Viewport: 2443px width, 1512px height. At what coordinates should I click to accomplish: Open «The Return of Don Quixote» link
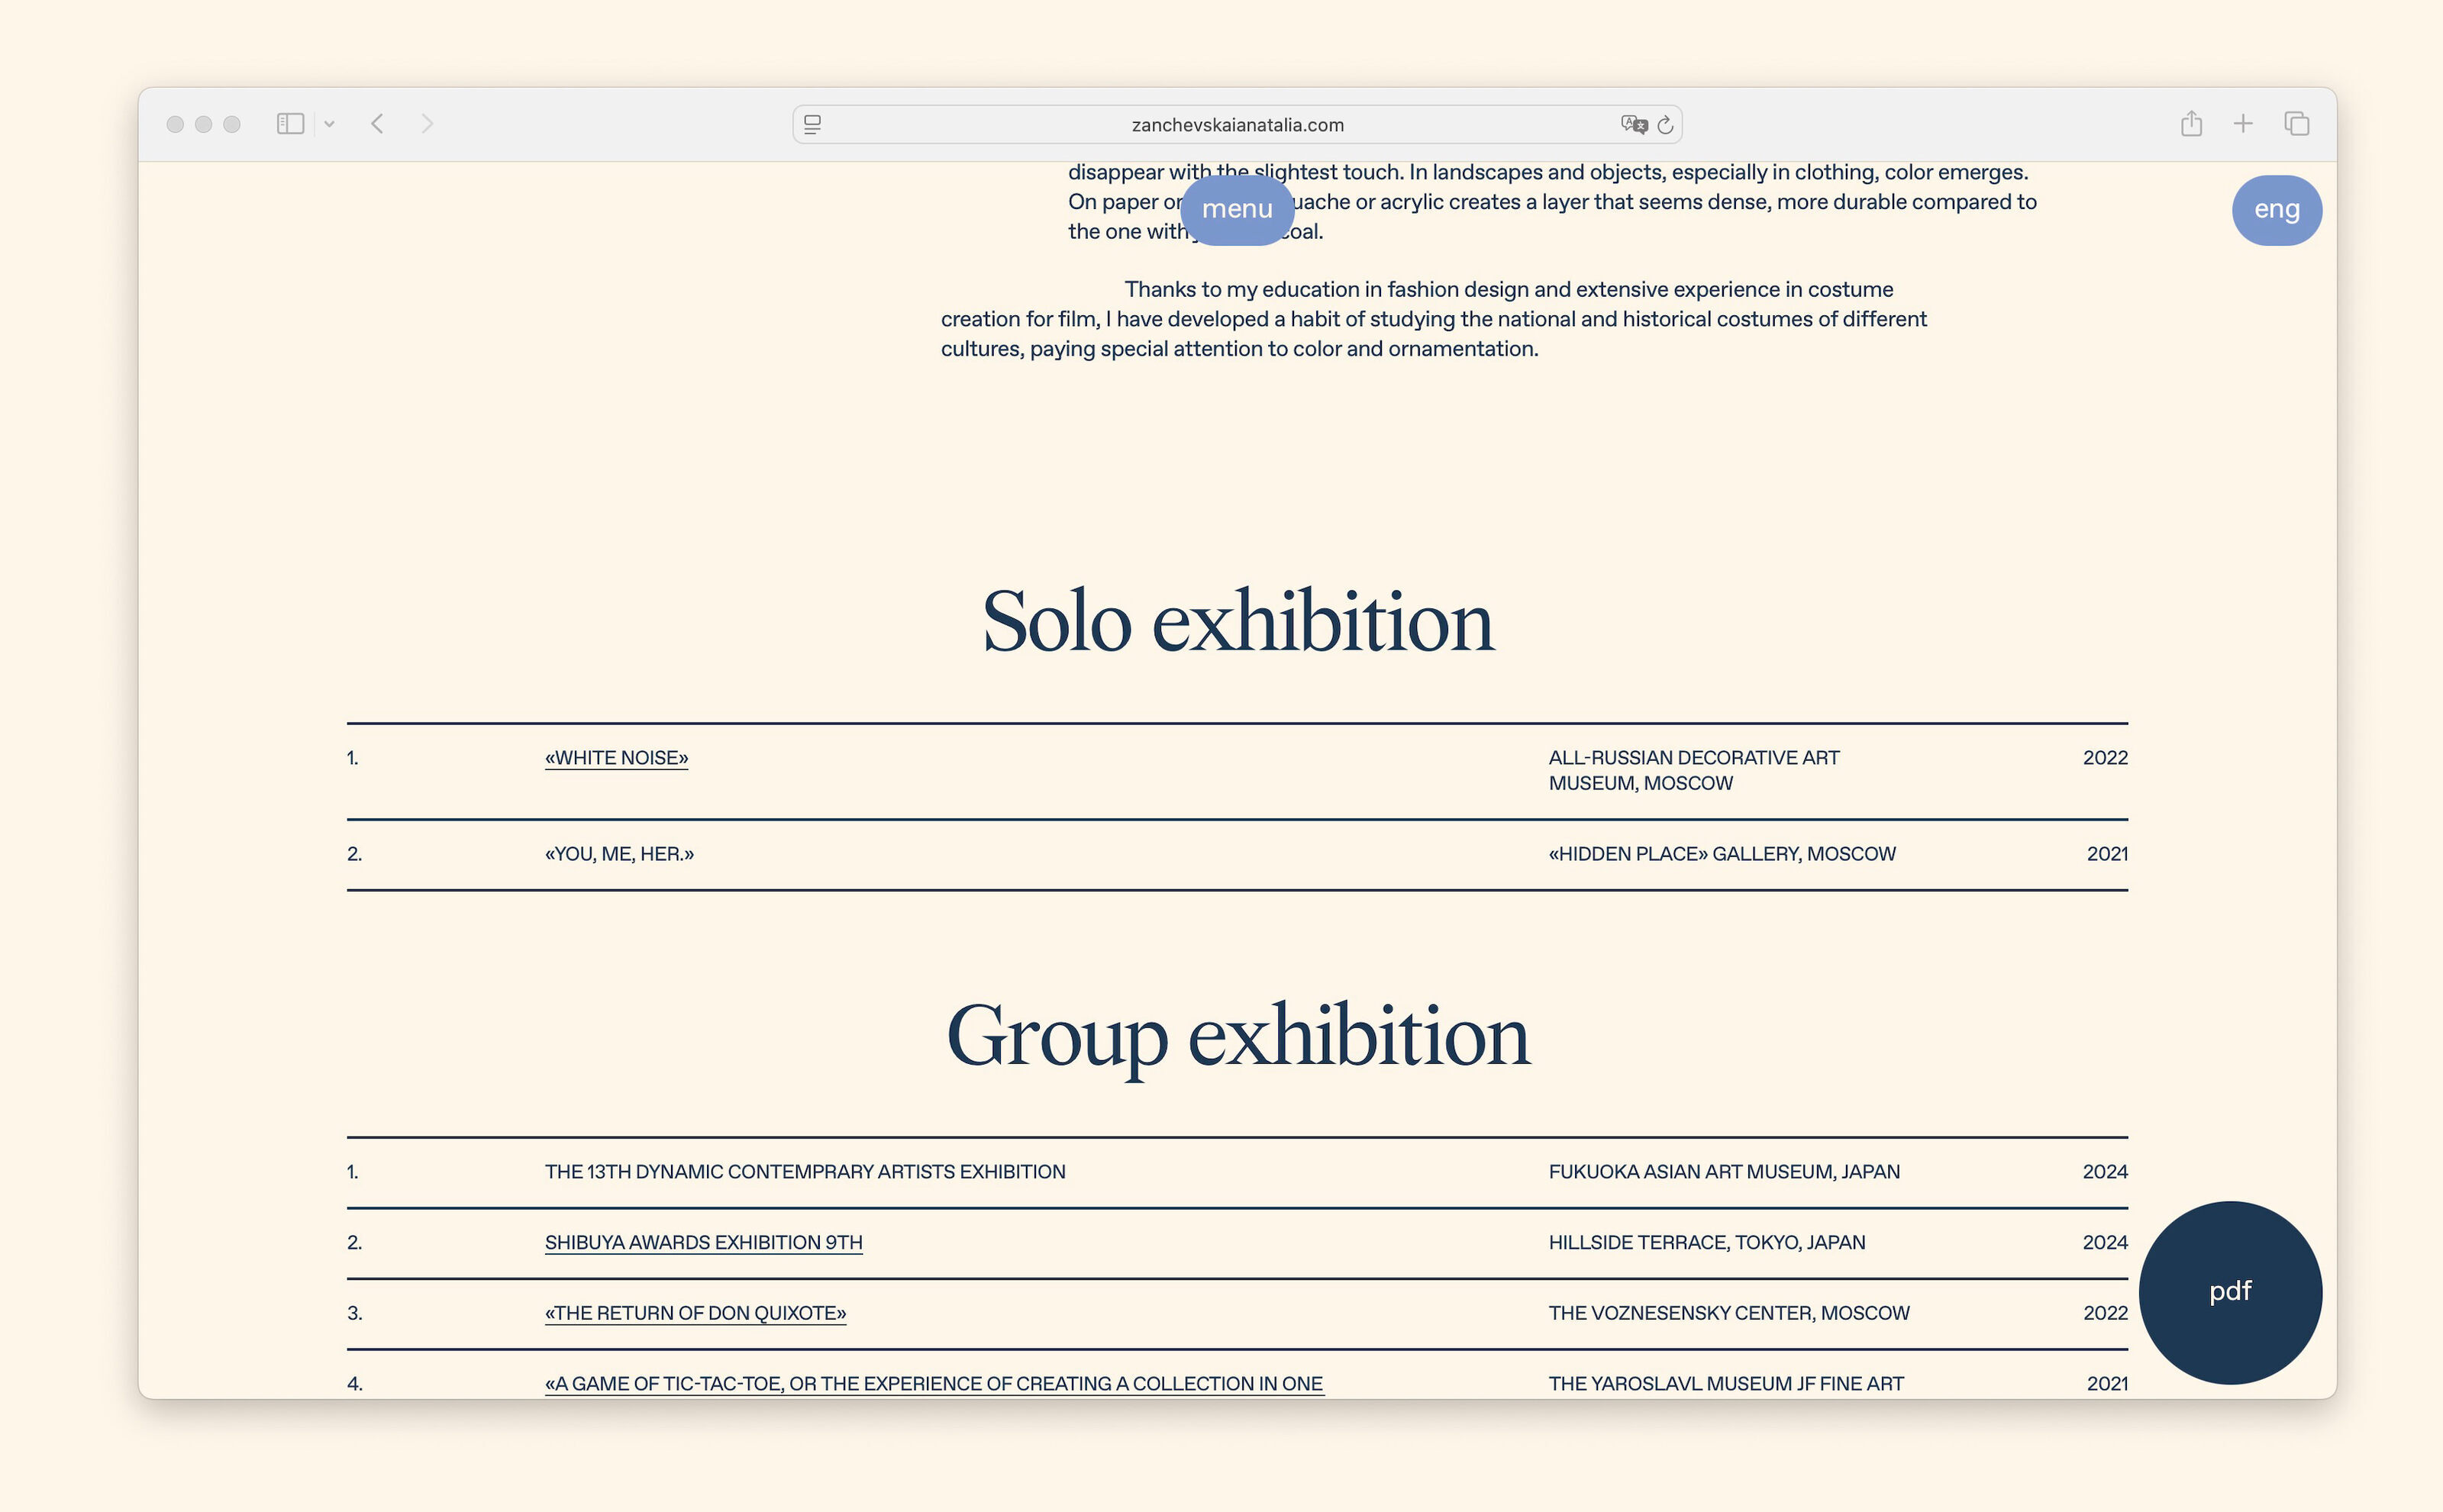(695, 1313)
